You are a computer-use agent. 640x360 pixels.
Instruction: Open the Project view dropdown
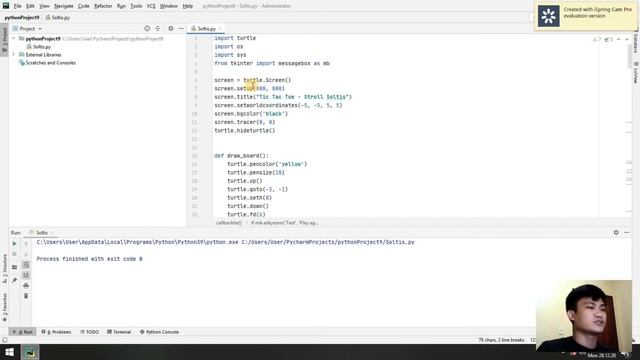(x=27, y=29)
